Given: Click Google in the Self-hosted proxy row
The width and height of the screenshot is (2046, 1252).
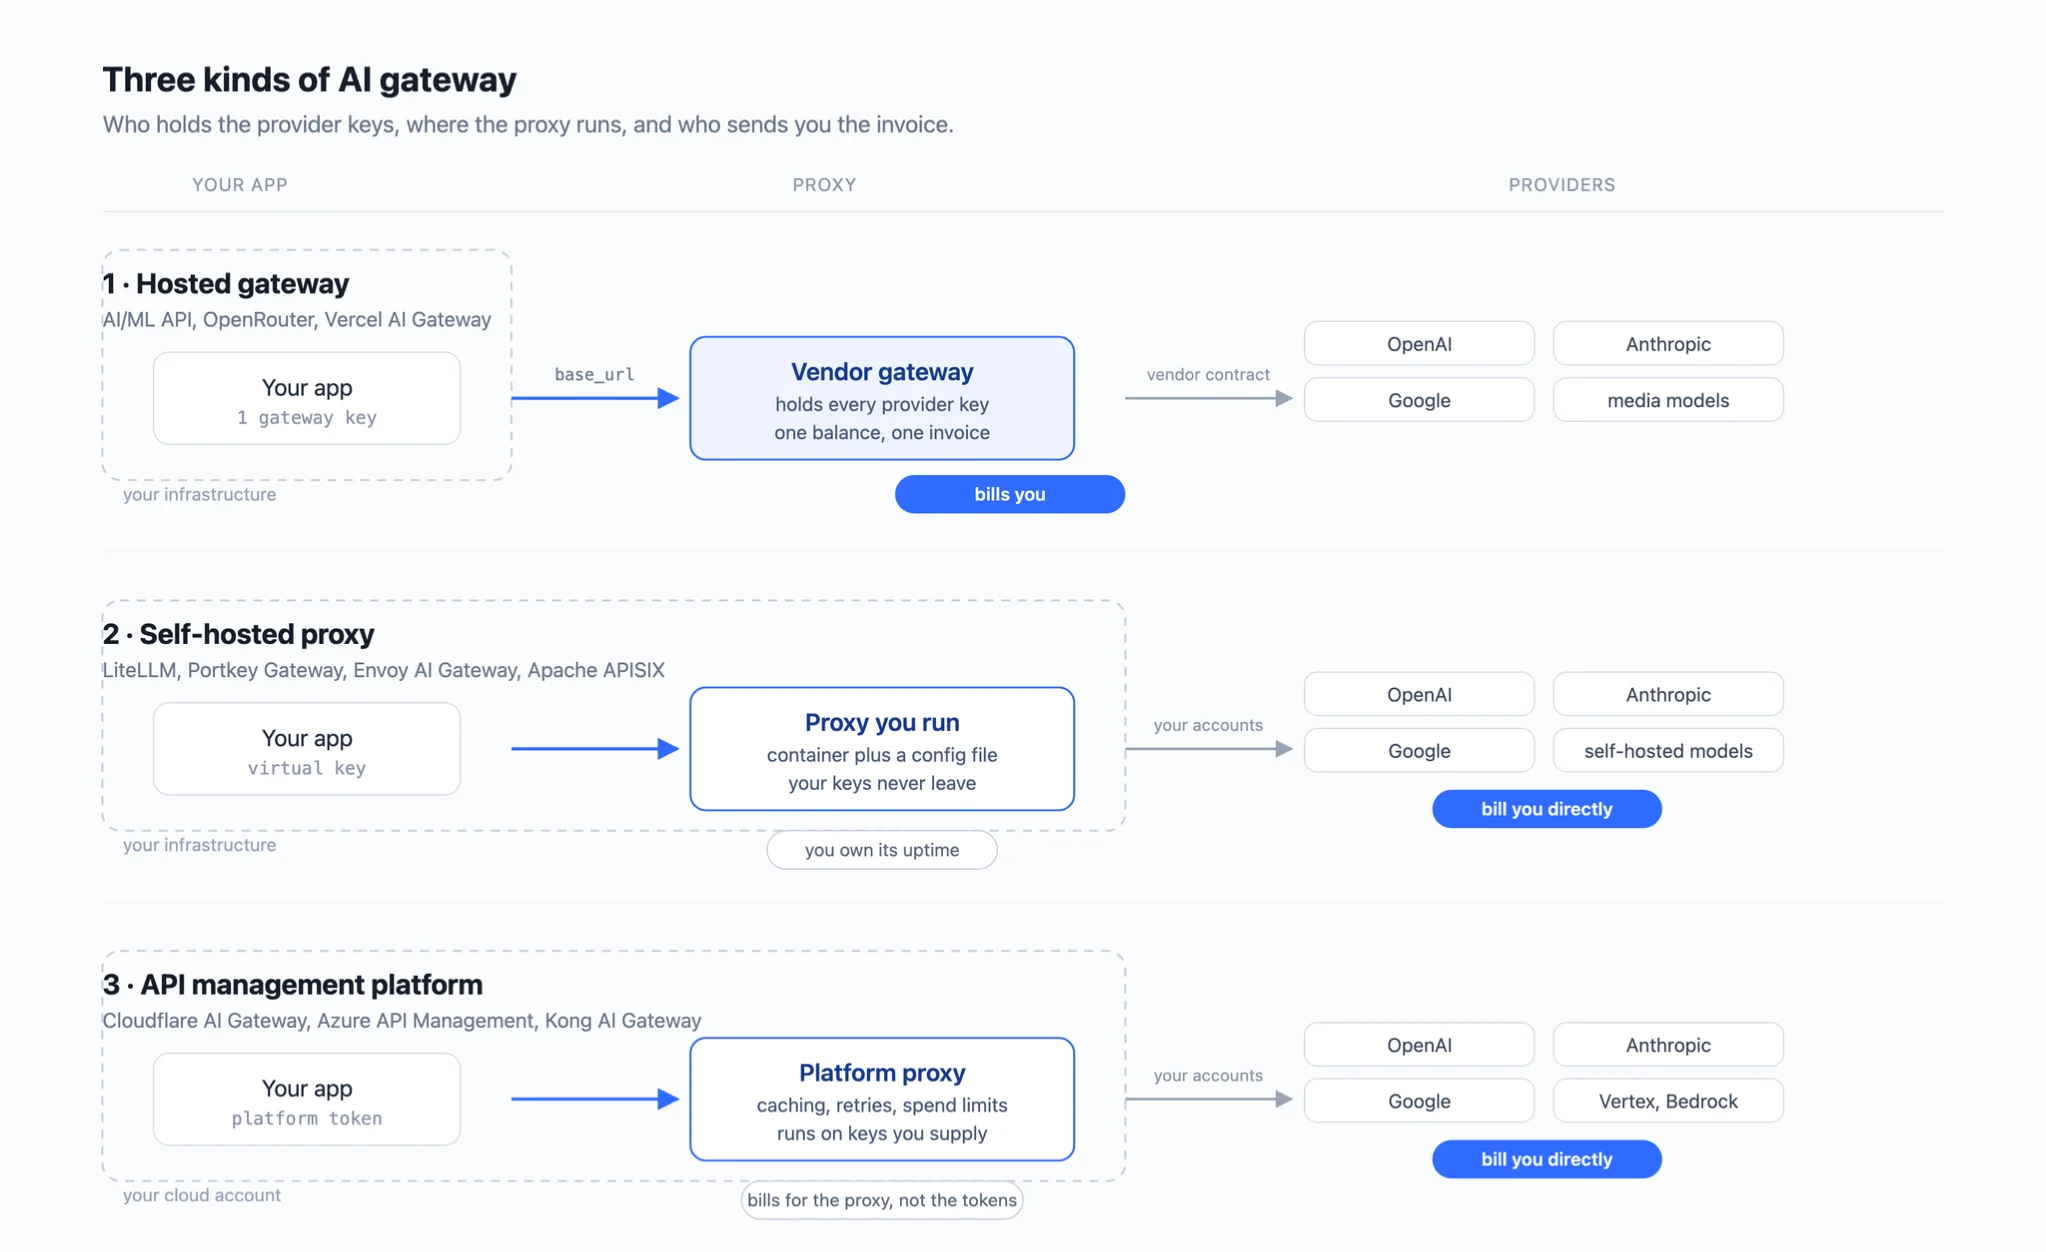Looking at the screenshot, I should coord(1419,751).
